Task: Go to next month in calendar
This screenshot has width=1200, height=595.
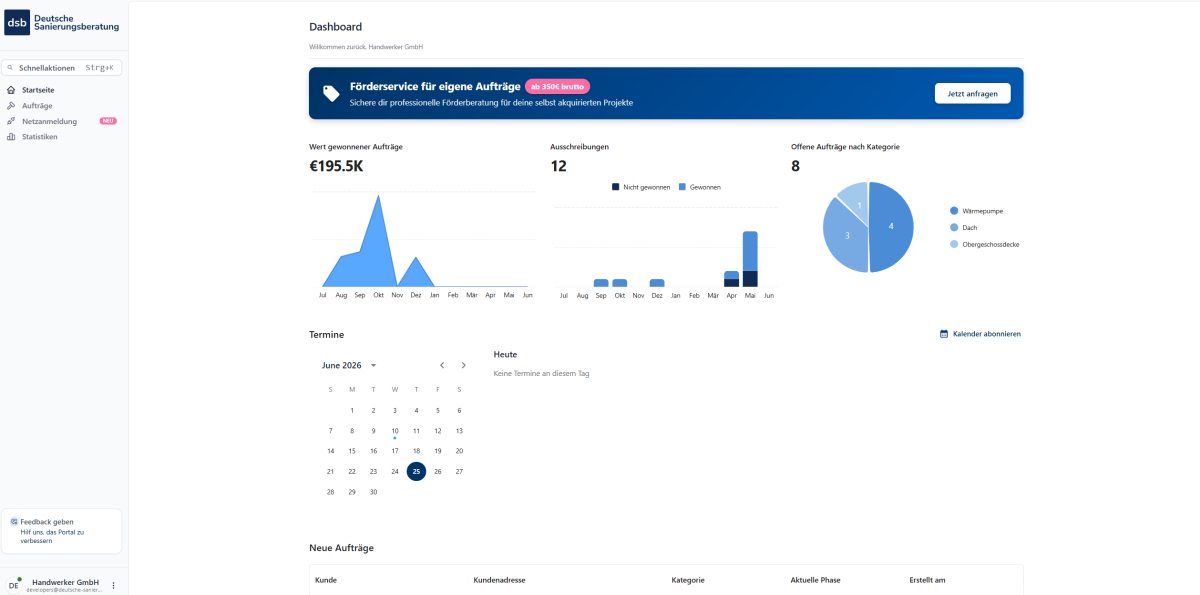Action: (463, 365)
